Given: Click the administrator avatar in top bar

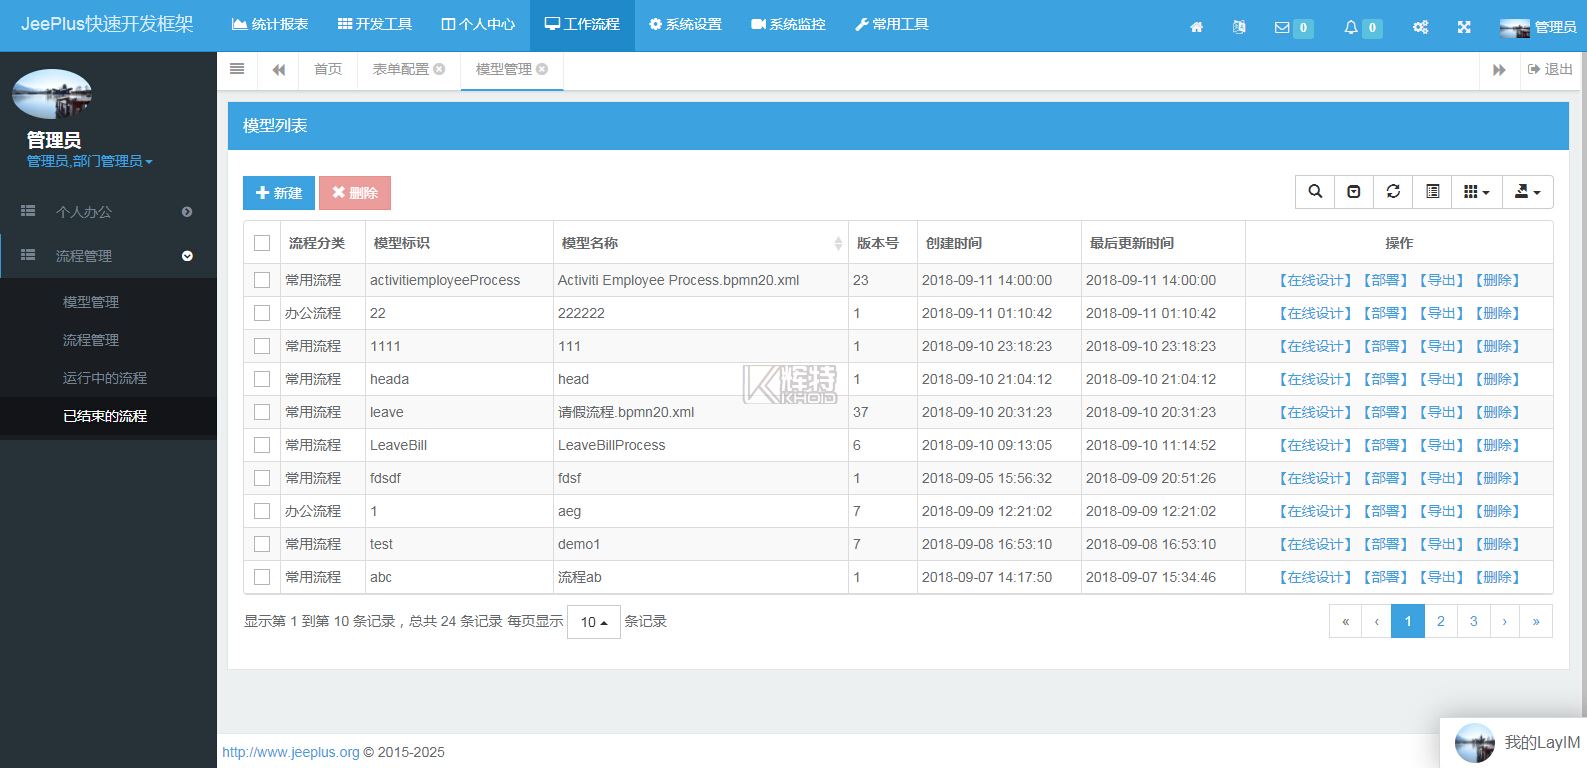Looking at the screenshot, I should click(1514, 28).
